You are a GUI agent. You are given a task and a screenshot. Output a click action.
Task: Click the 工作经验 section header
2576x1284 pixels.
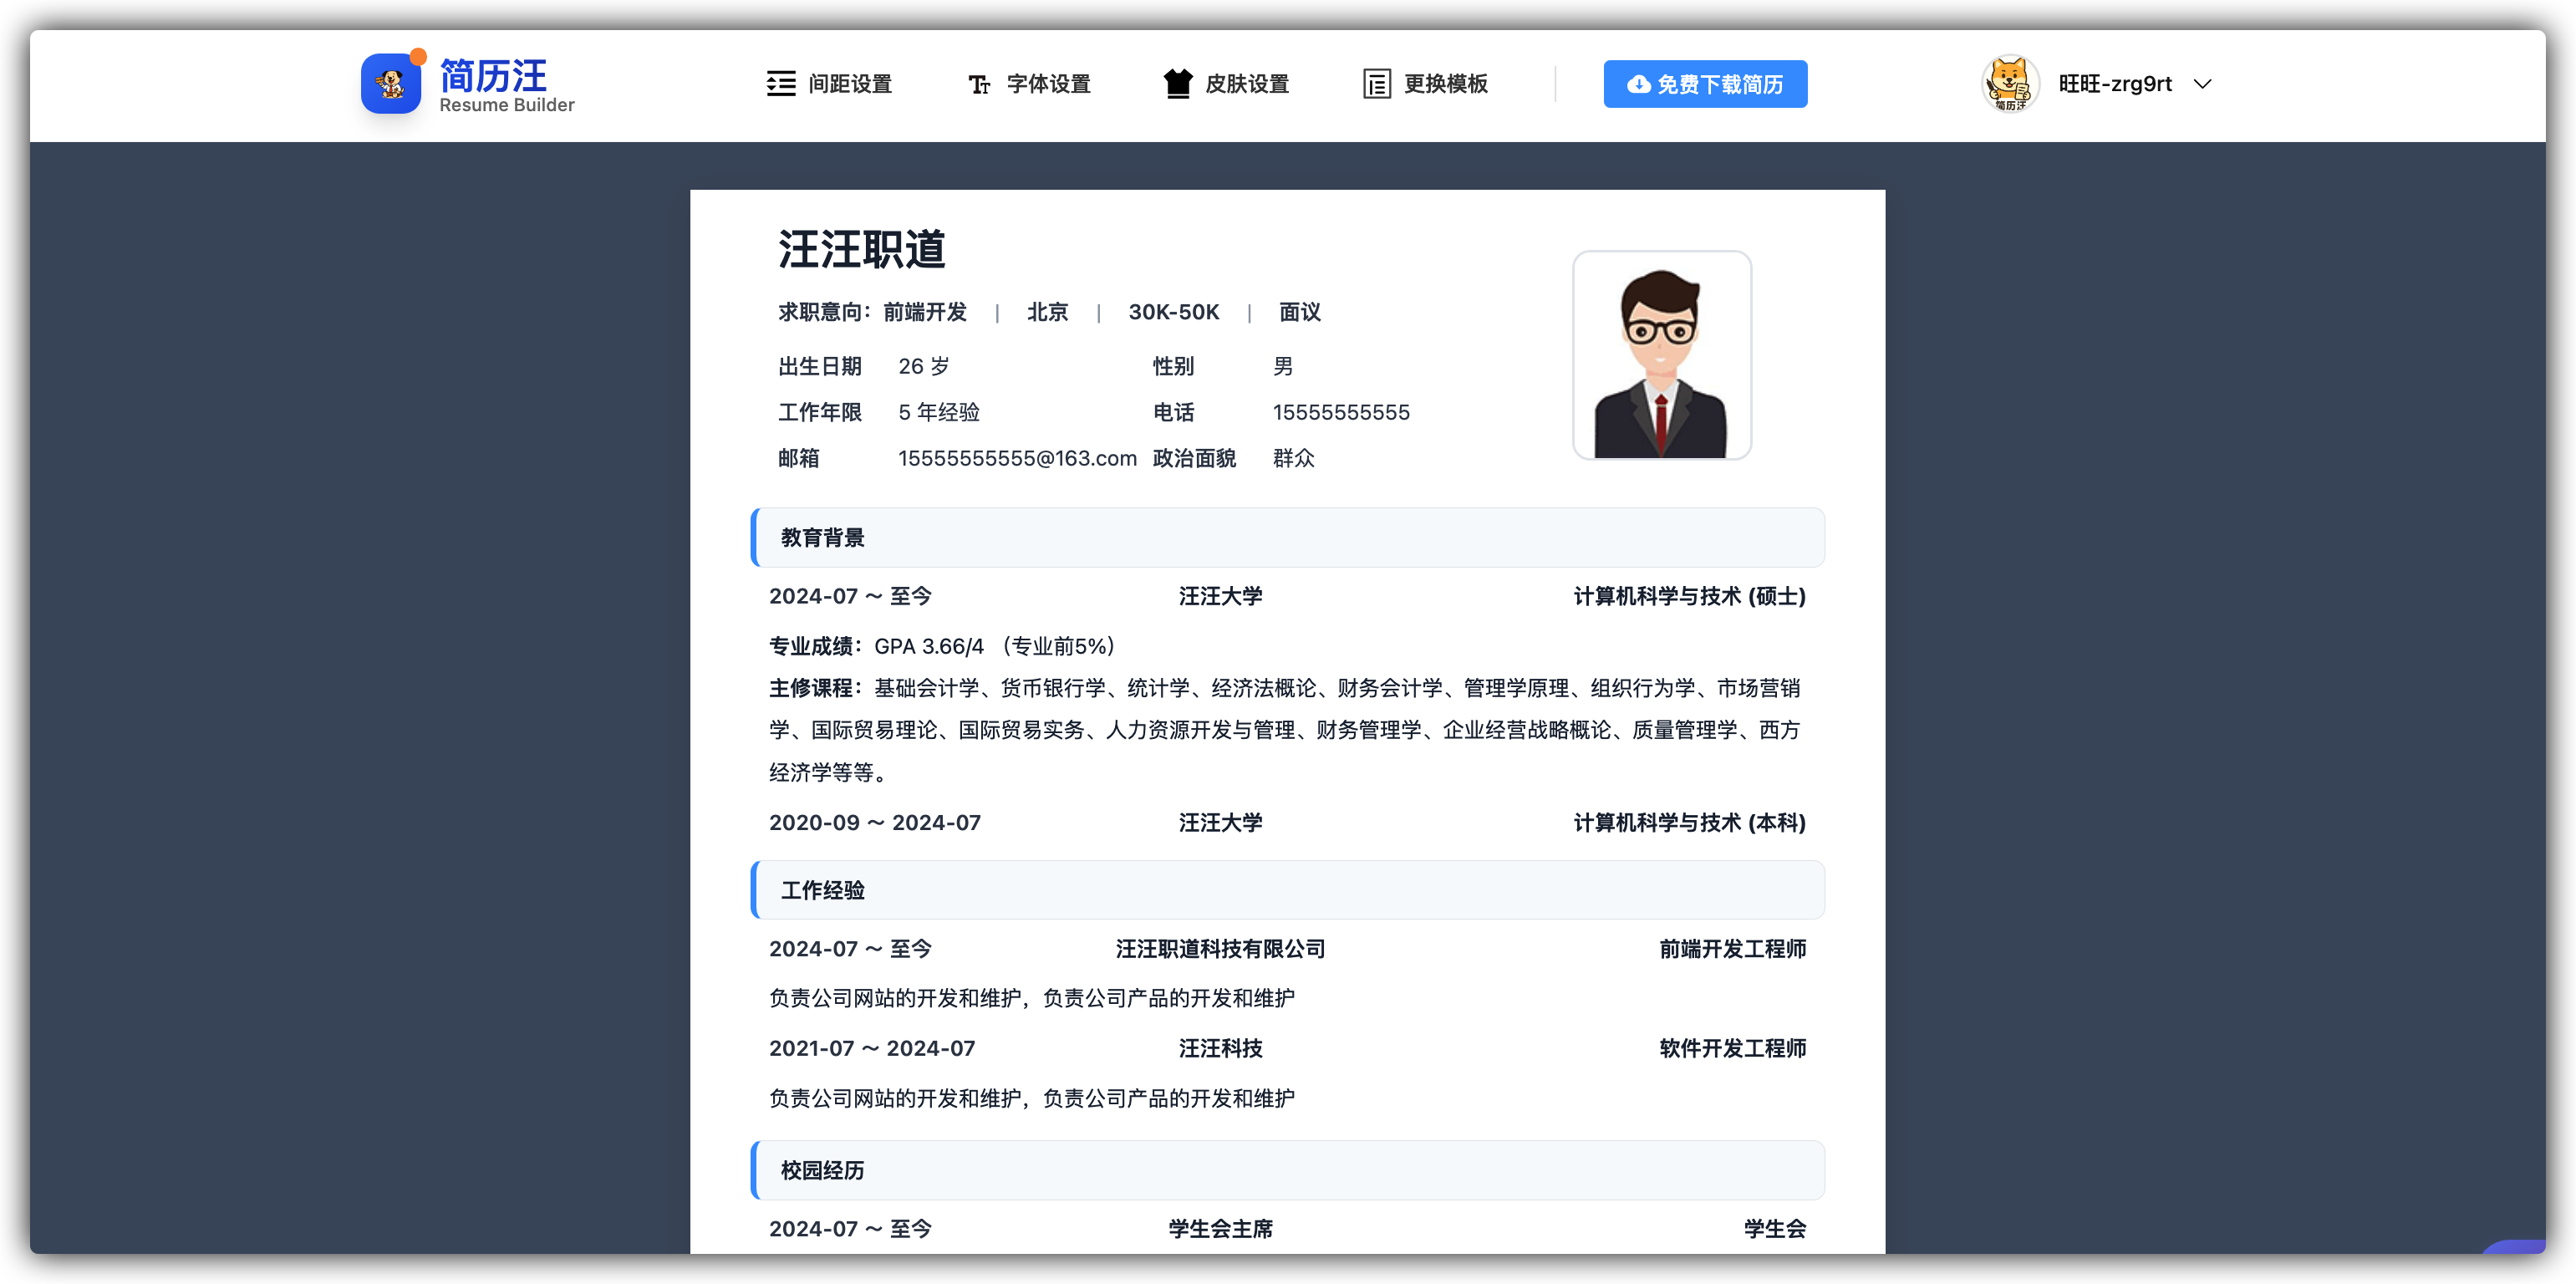[822, 890]
